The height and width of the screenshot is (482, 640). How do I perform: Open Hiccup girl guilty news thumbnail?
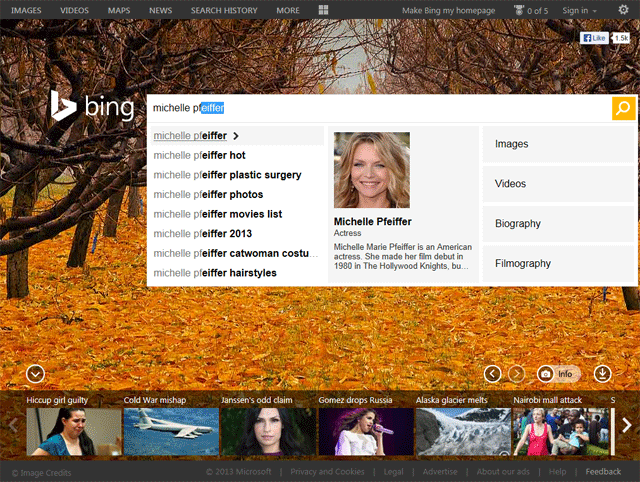click(x=74, y=432)
